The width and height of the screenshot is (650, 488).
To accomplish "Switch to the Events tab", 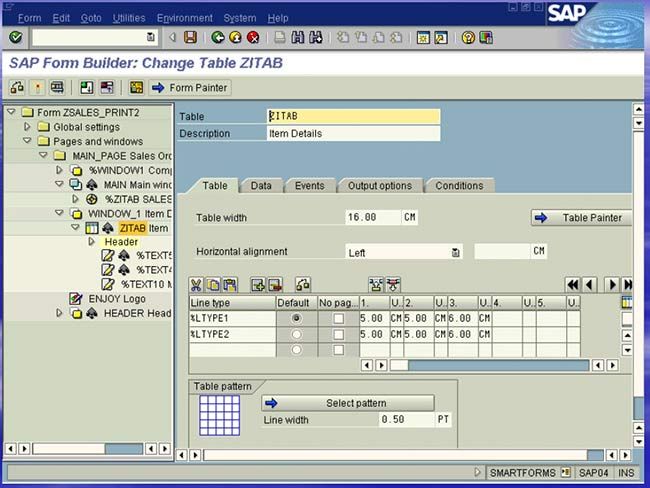I will pos(309,186).
